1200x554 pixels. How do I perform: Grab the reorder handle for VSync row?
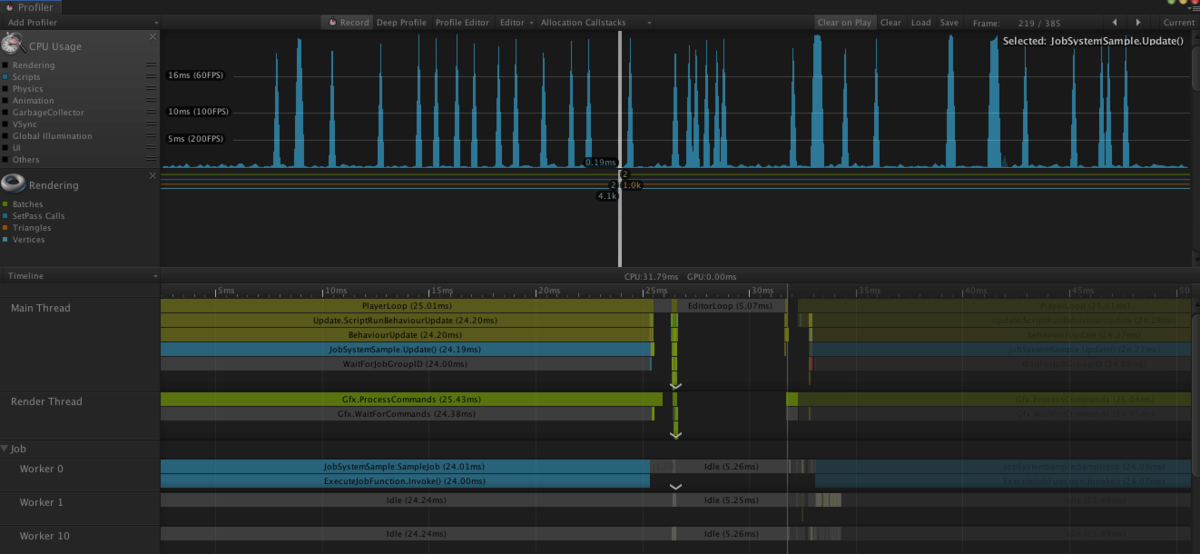pyautogui.click(x=151, y=124)
